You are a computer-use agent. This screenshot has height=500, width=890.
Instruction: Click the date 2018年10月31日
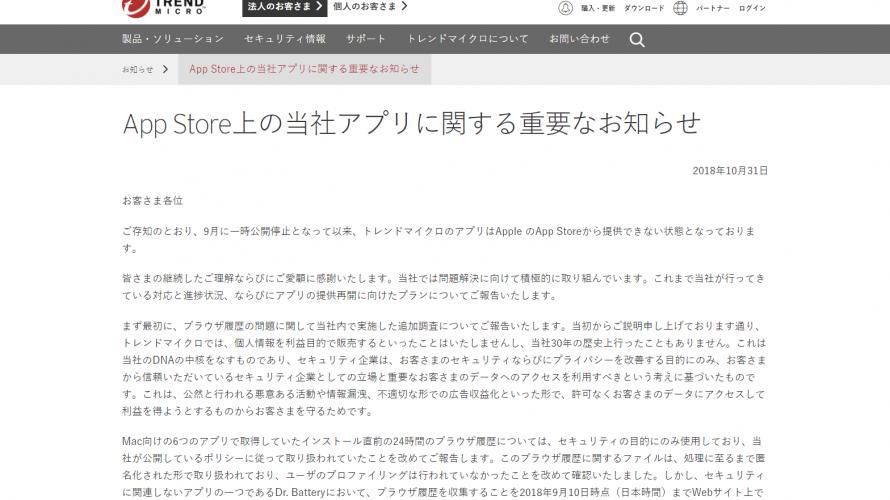pyautogui.click(x=730, y=171)
